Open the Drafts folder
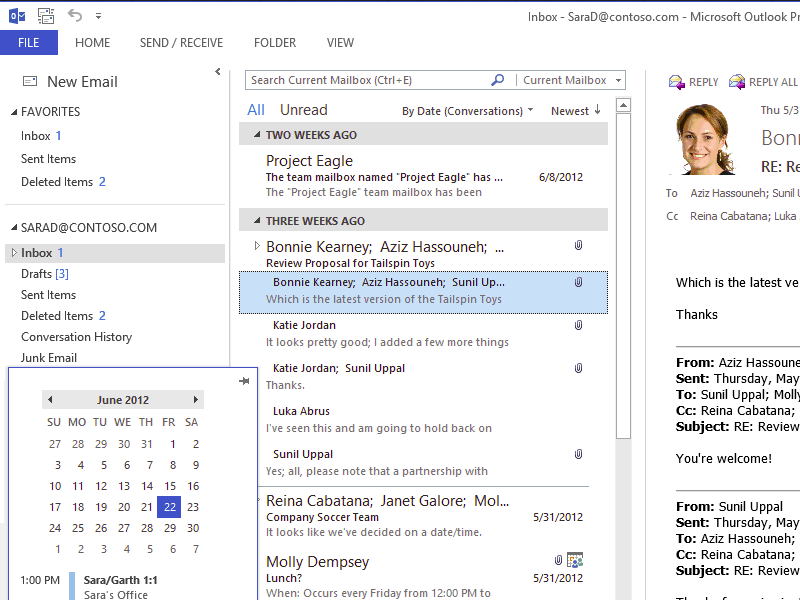Screen dimensions: 800x600 pos(45,274)
